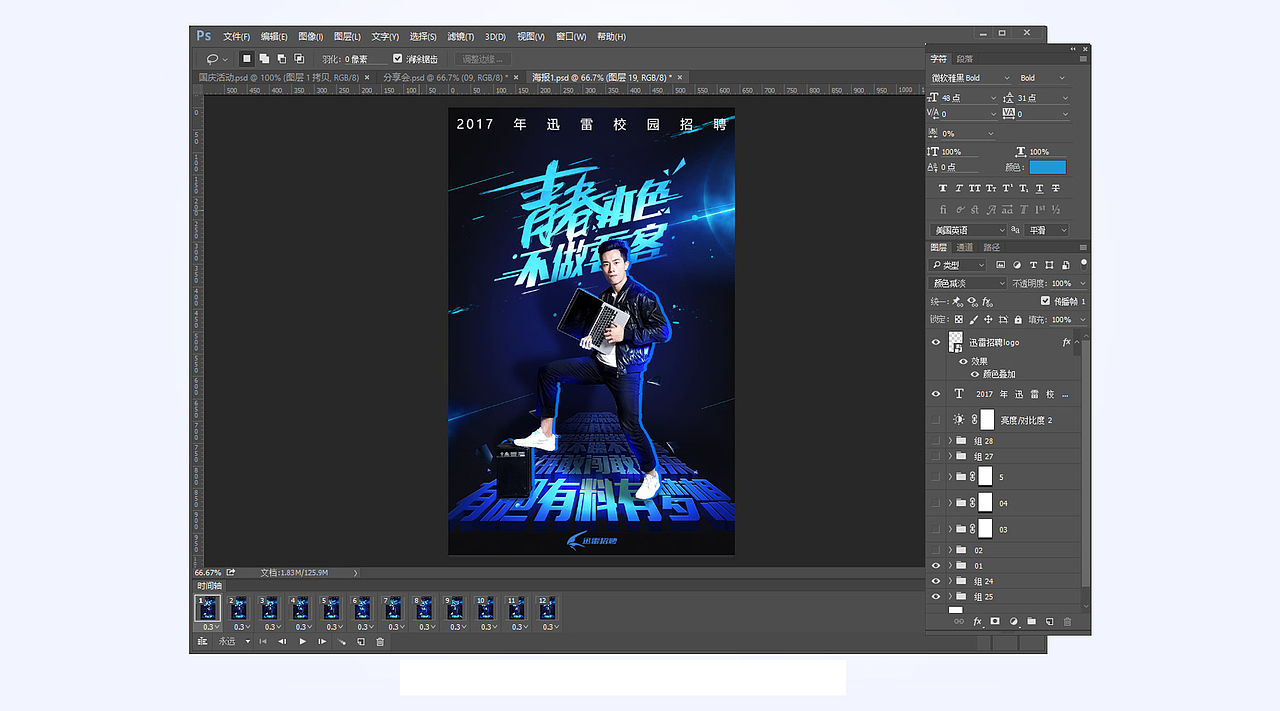Go to the first frame of the animation
The height and width of the screenshot is (711, 1280).
(263, 642)
